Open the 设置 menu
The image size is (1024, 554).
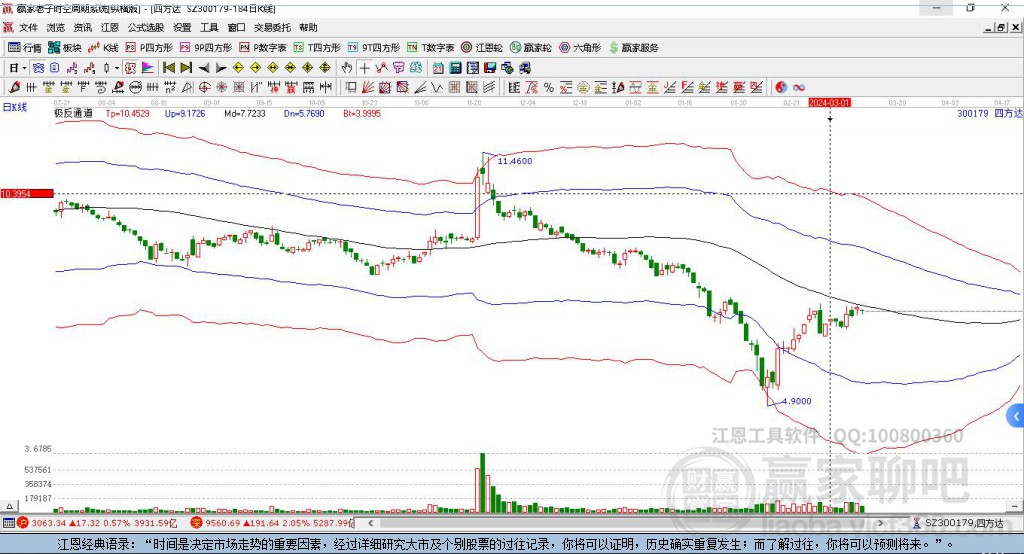coord(182,27)
